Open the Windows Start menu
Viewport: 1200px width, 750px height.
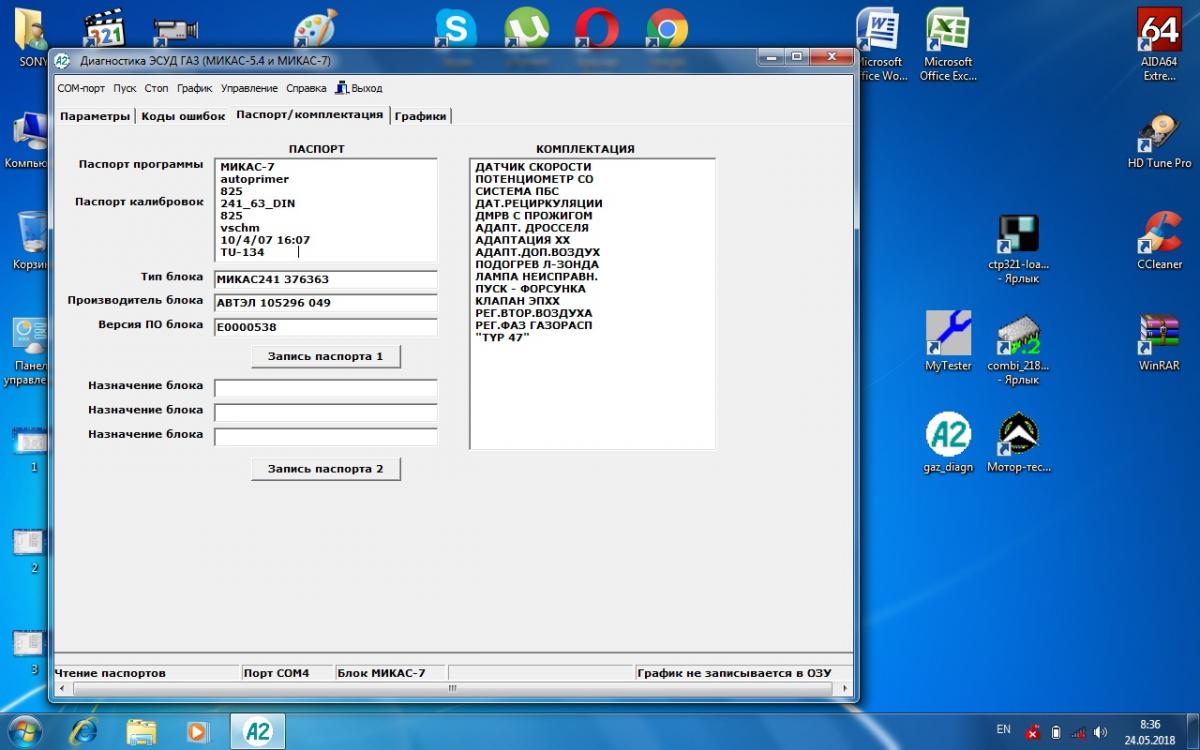pyautogui.click(x=23, y=730)
